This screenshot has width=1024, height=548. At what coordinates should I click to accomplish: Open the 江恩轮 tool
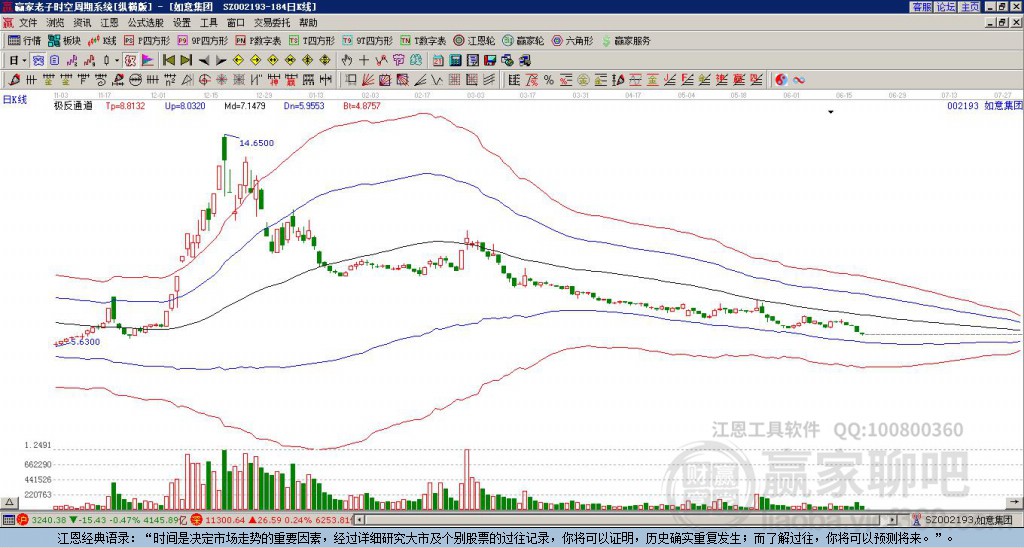coord(474,40)
